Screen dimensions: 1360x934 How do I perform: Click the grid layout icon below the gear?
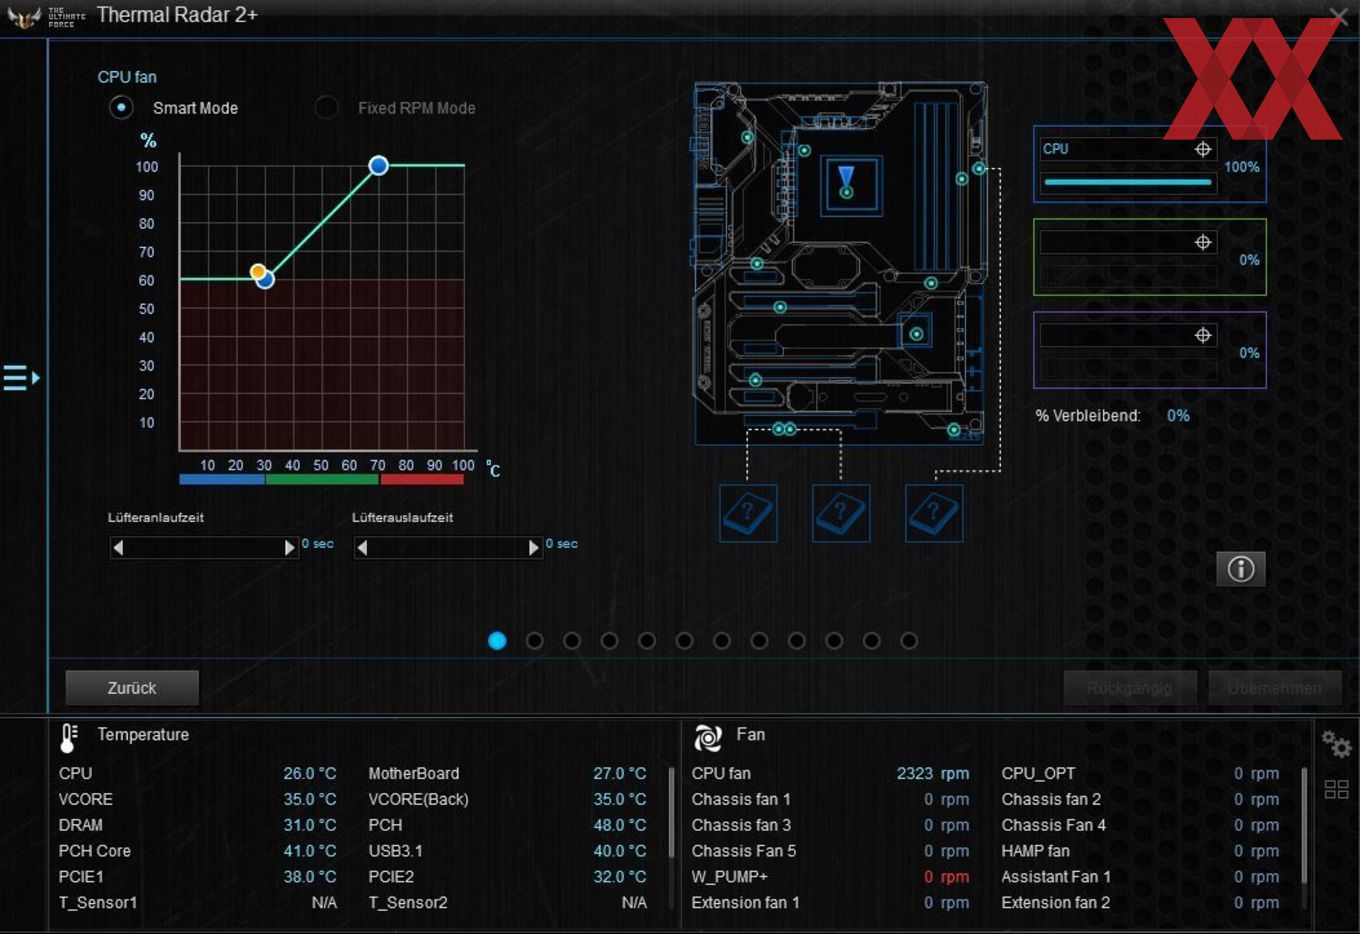pos(1336,789)
